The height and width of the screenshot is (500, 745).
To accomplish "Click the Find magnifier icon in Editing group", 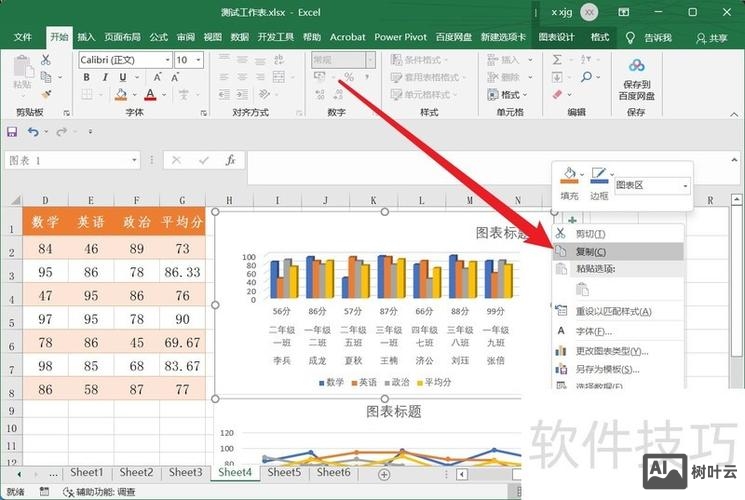I will click(587, 77).
